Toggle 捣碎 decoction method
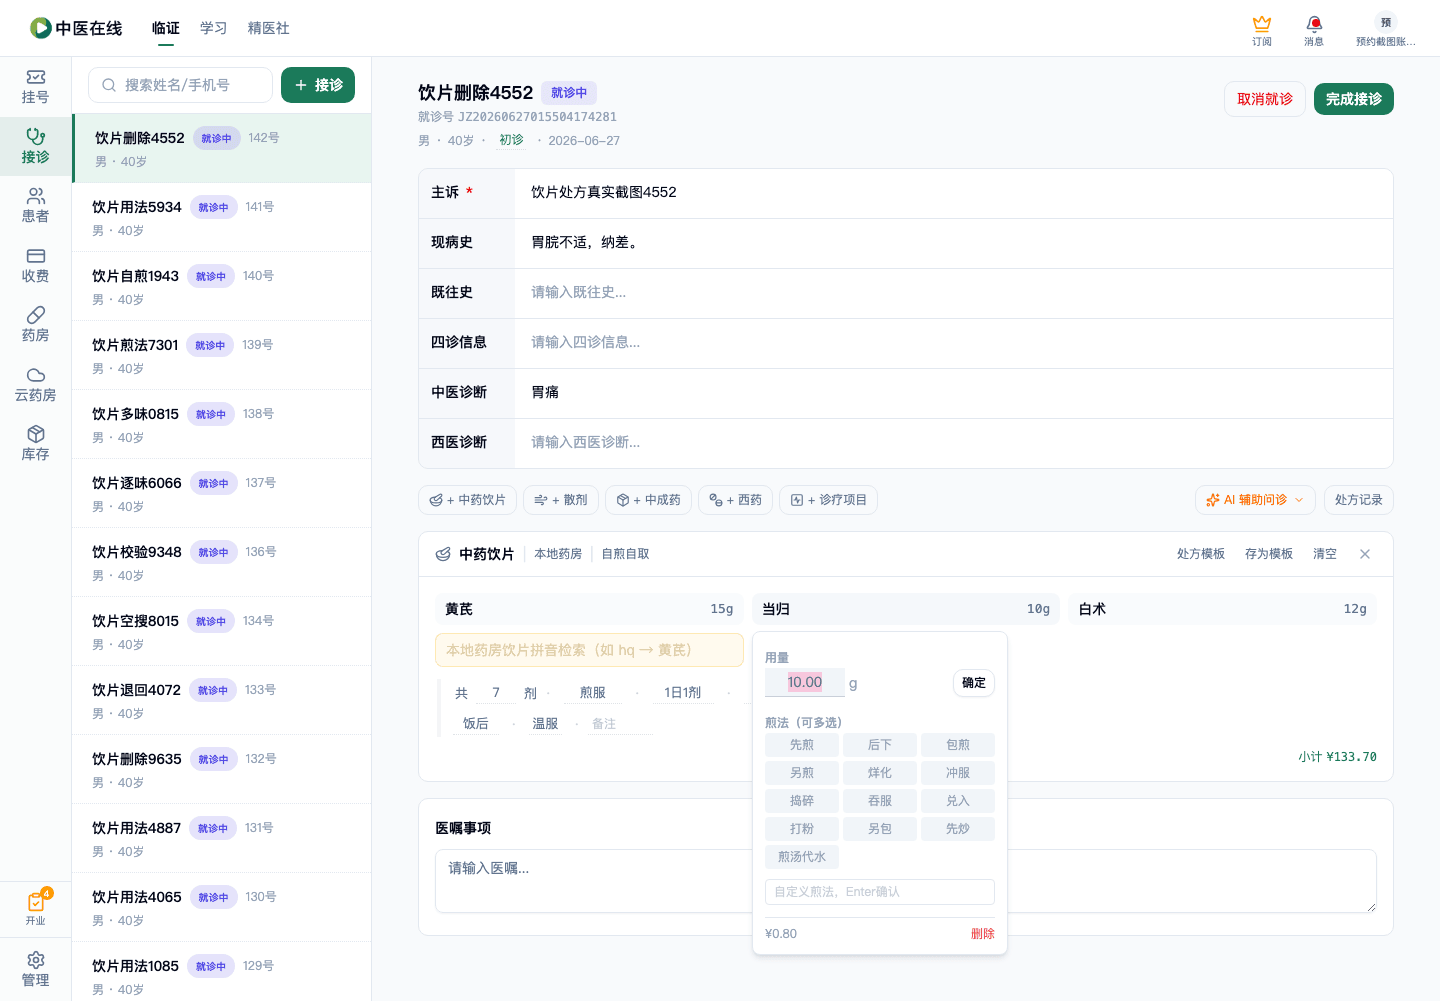This screenshot has width=1440, height=1001. click(802, 801)
